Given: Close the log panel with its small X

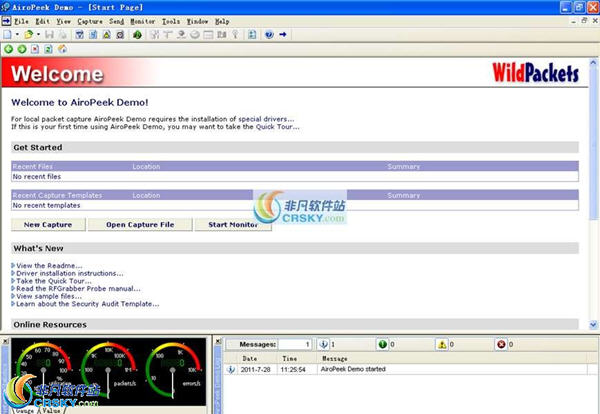Looking at the screenshot, I should pos(218,341).
